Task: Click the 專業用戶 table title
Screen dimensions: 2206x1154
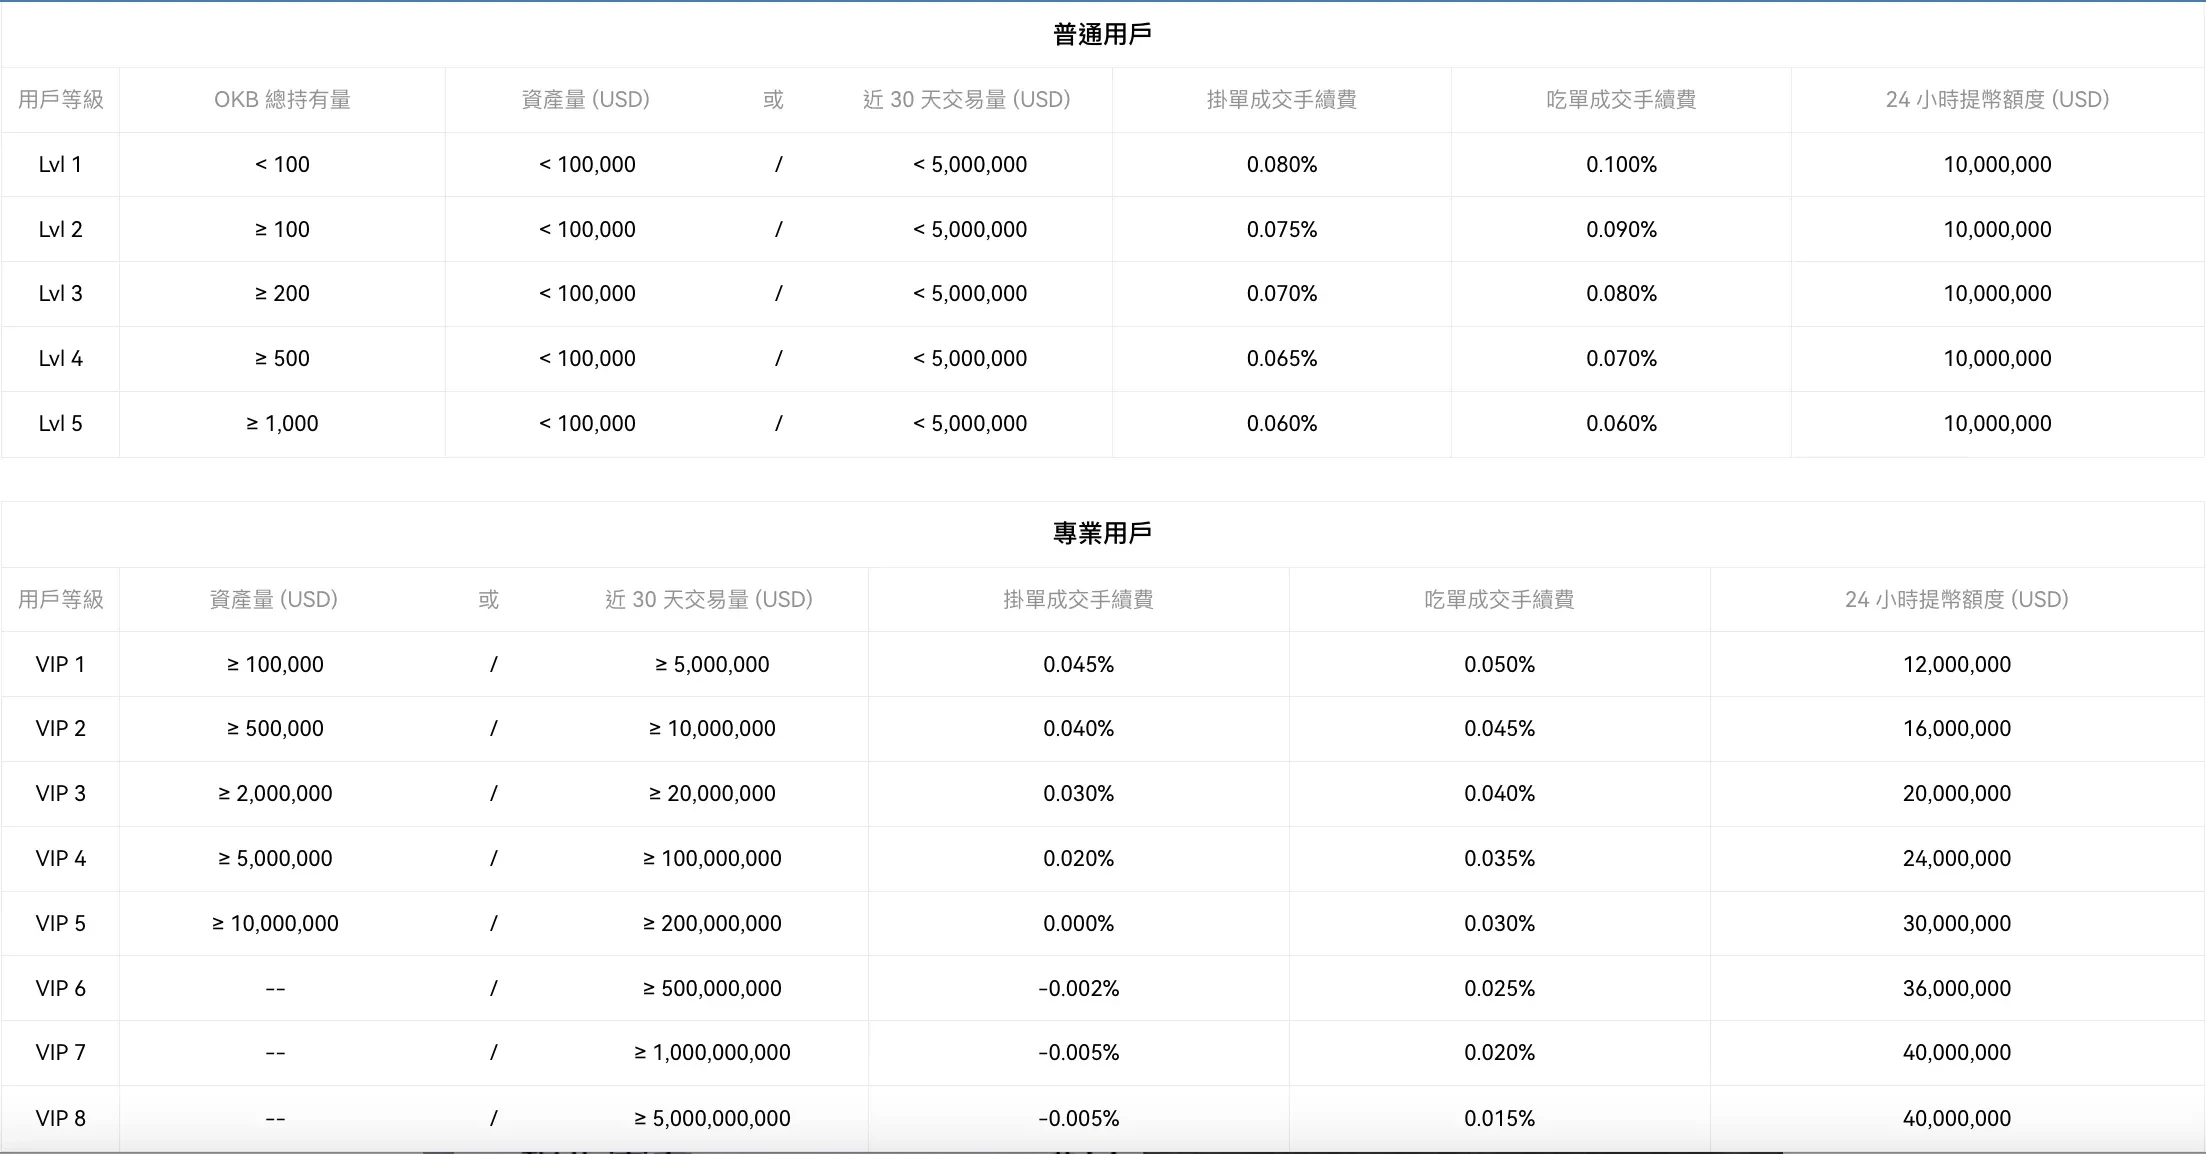Action: pyautogui.click(x=1100, y=533)
